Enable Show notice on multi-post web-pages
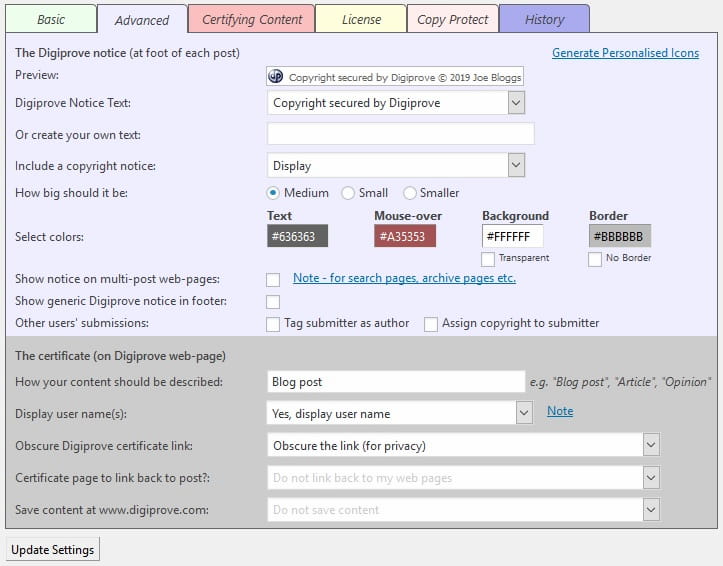 click(273, 279)
